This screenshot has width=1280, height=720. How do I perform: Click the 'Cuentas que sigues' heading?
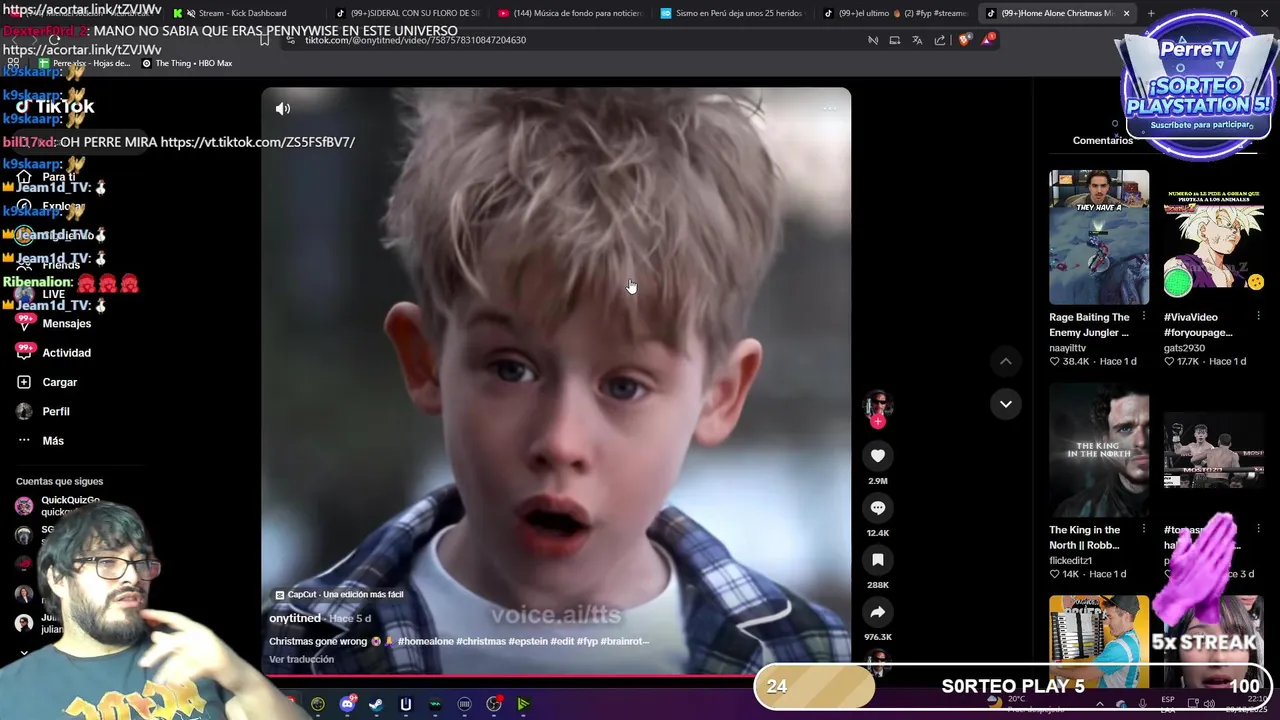pyautogui.click(x=59, y=481)
